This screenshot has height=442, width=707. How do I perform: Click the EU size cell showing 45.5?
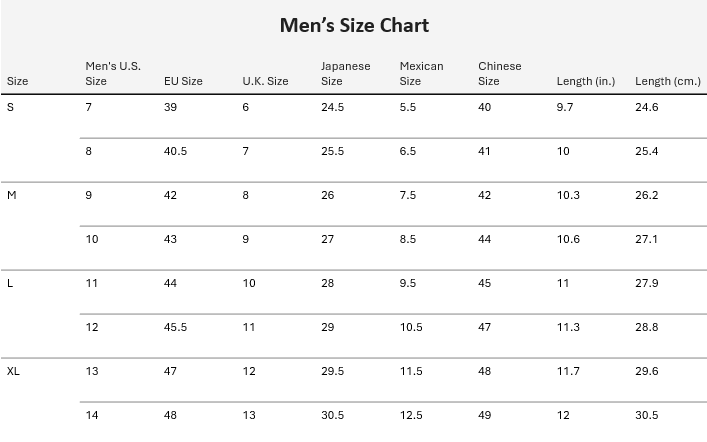click(x=176, y=327)
